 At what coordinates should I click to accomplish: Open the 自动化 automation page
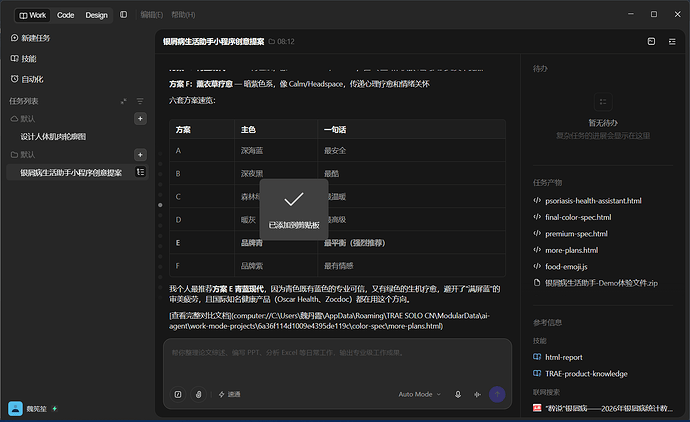27,79
